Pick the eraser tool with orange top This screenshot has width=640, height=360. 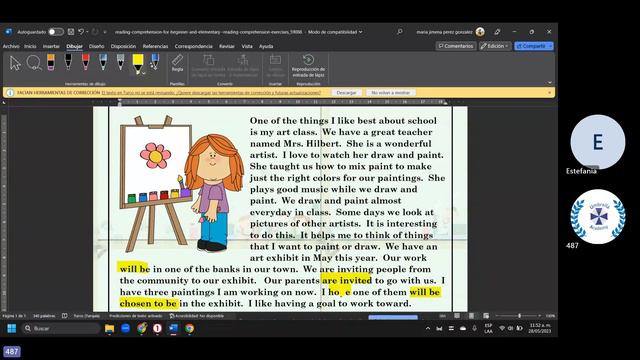coord(51,62)
